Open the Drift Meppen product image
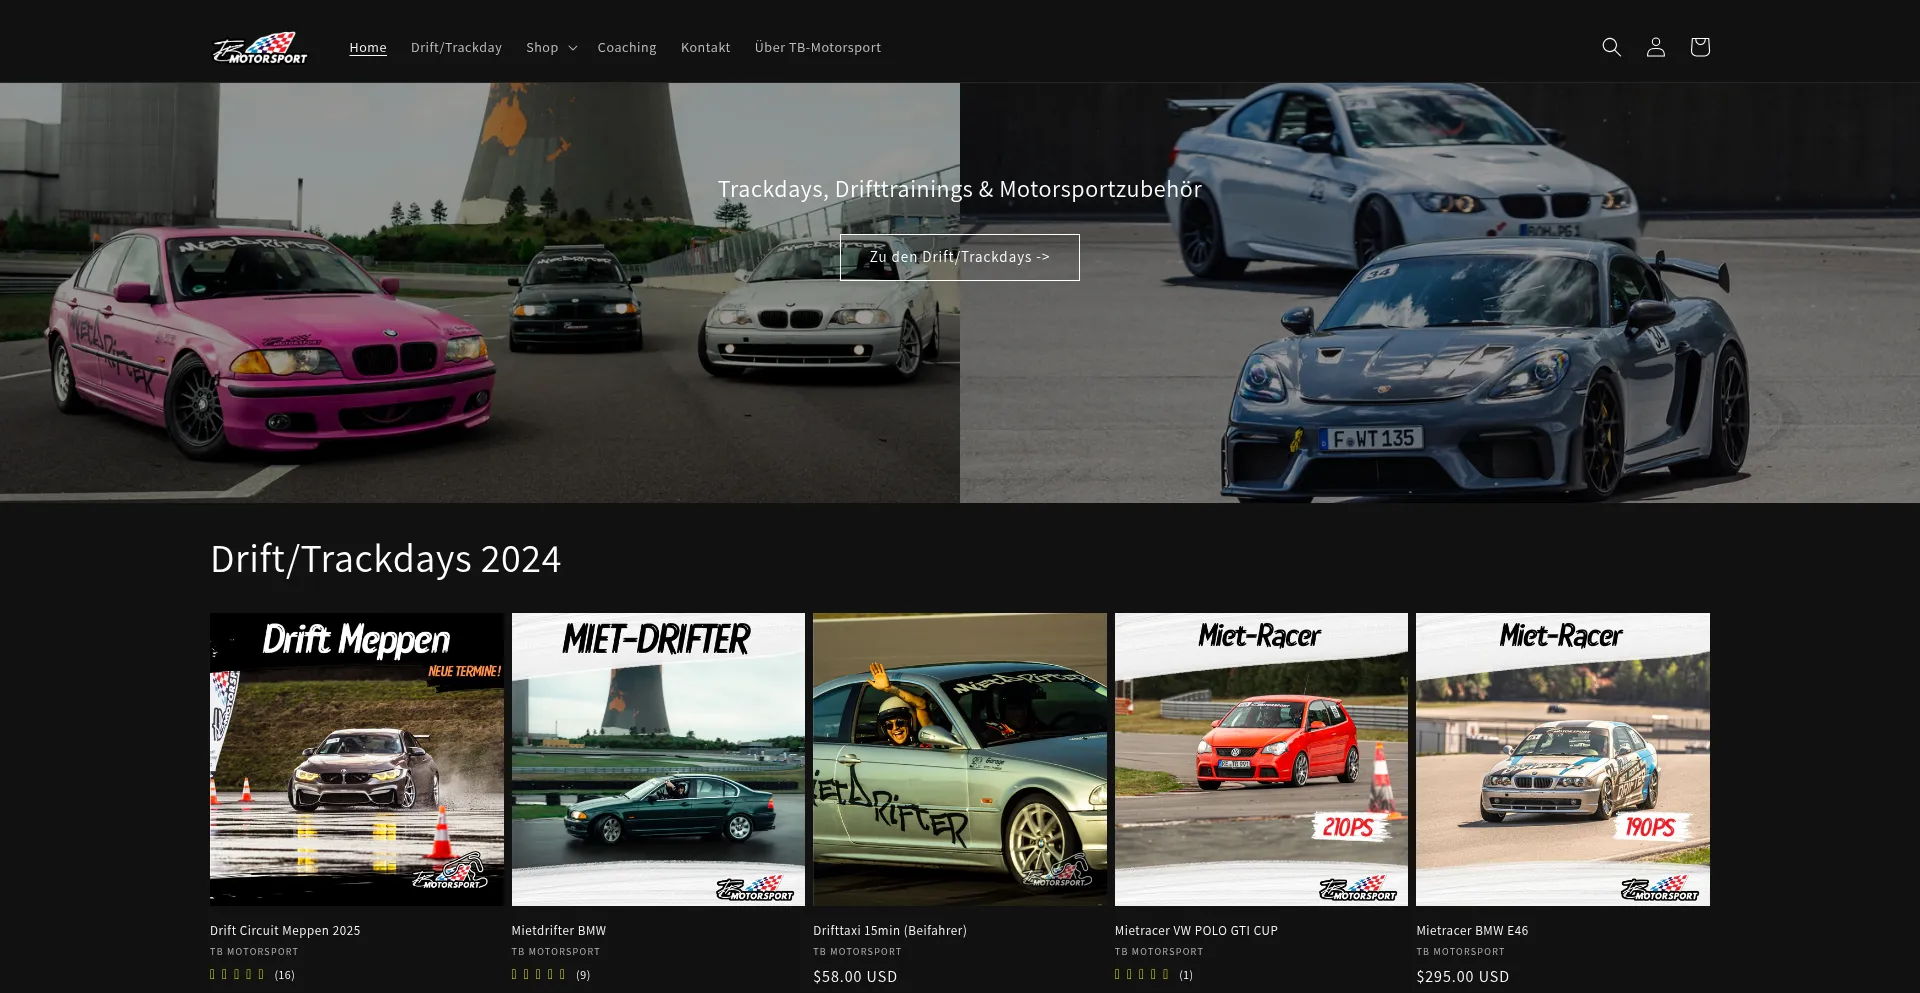Image resolution: width=1920 pixels, height=993 pixels. (356, 759)
